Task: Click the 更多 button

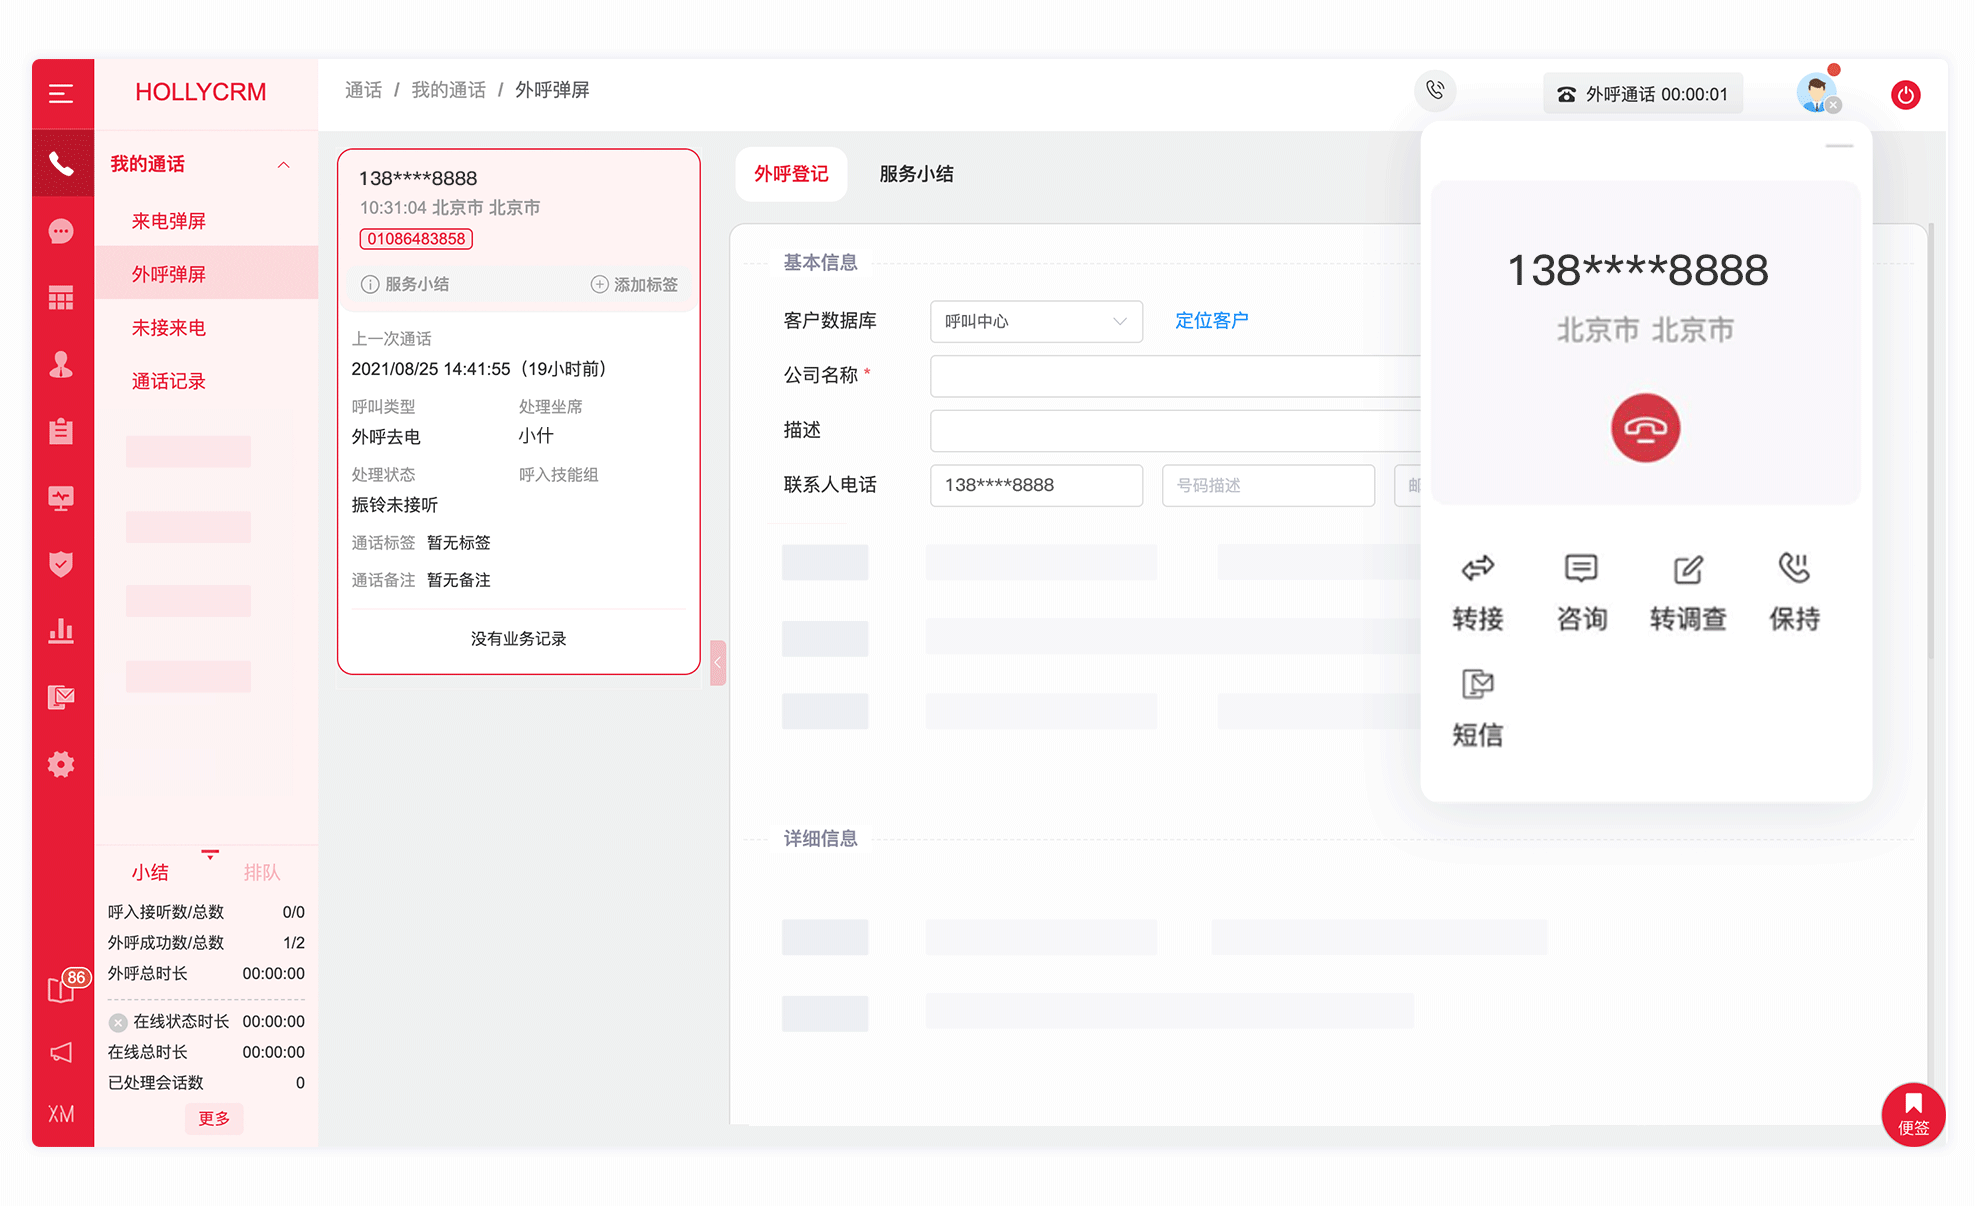Action: [x=214, y=1118]
